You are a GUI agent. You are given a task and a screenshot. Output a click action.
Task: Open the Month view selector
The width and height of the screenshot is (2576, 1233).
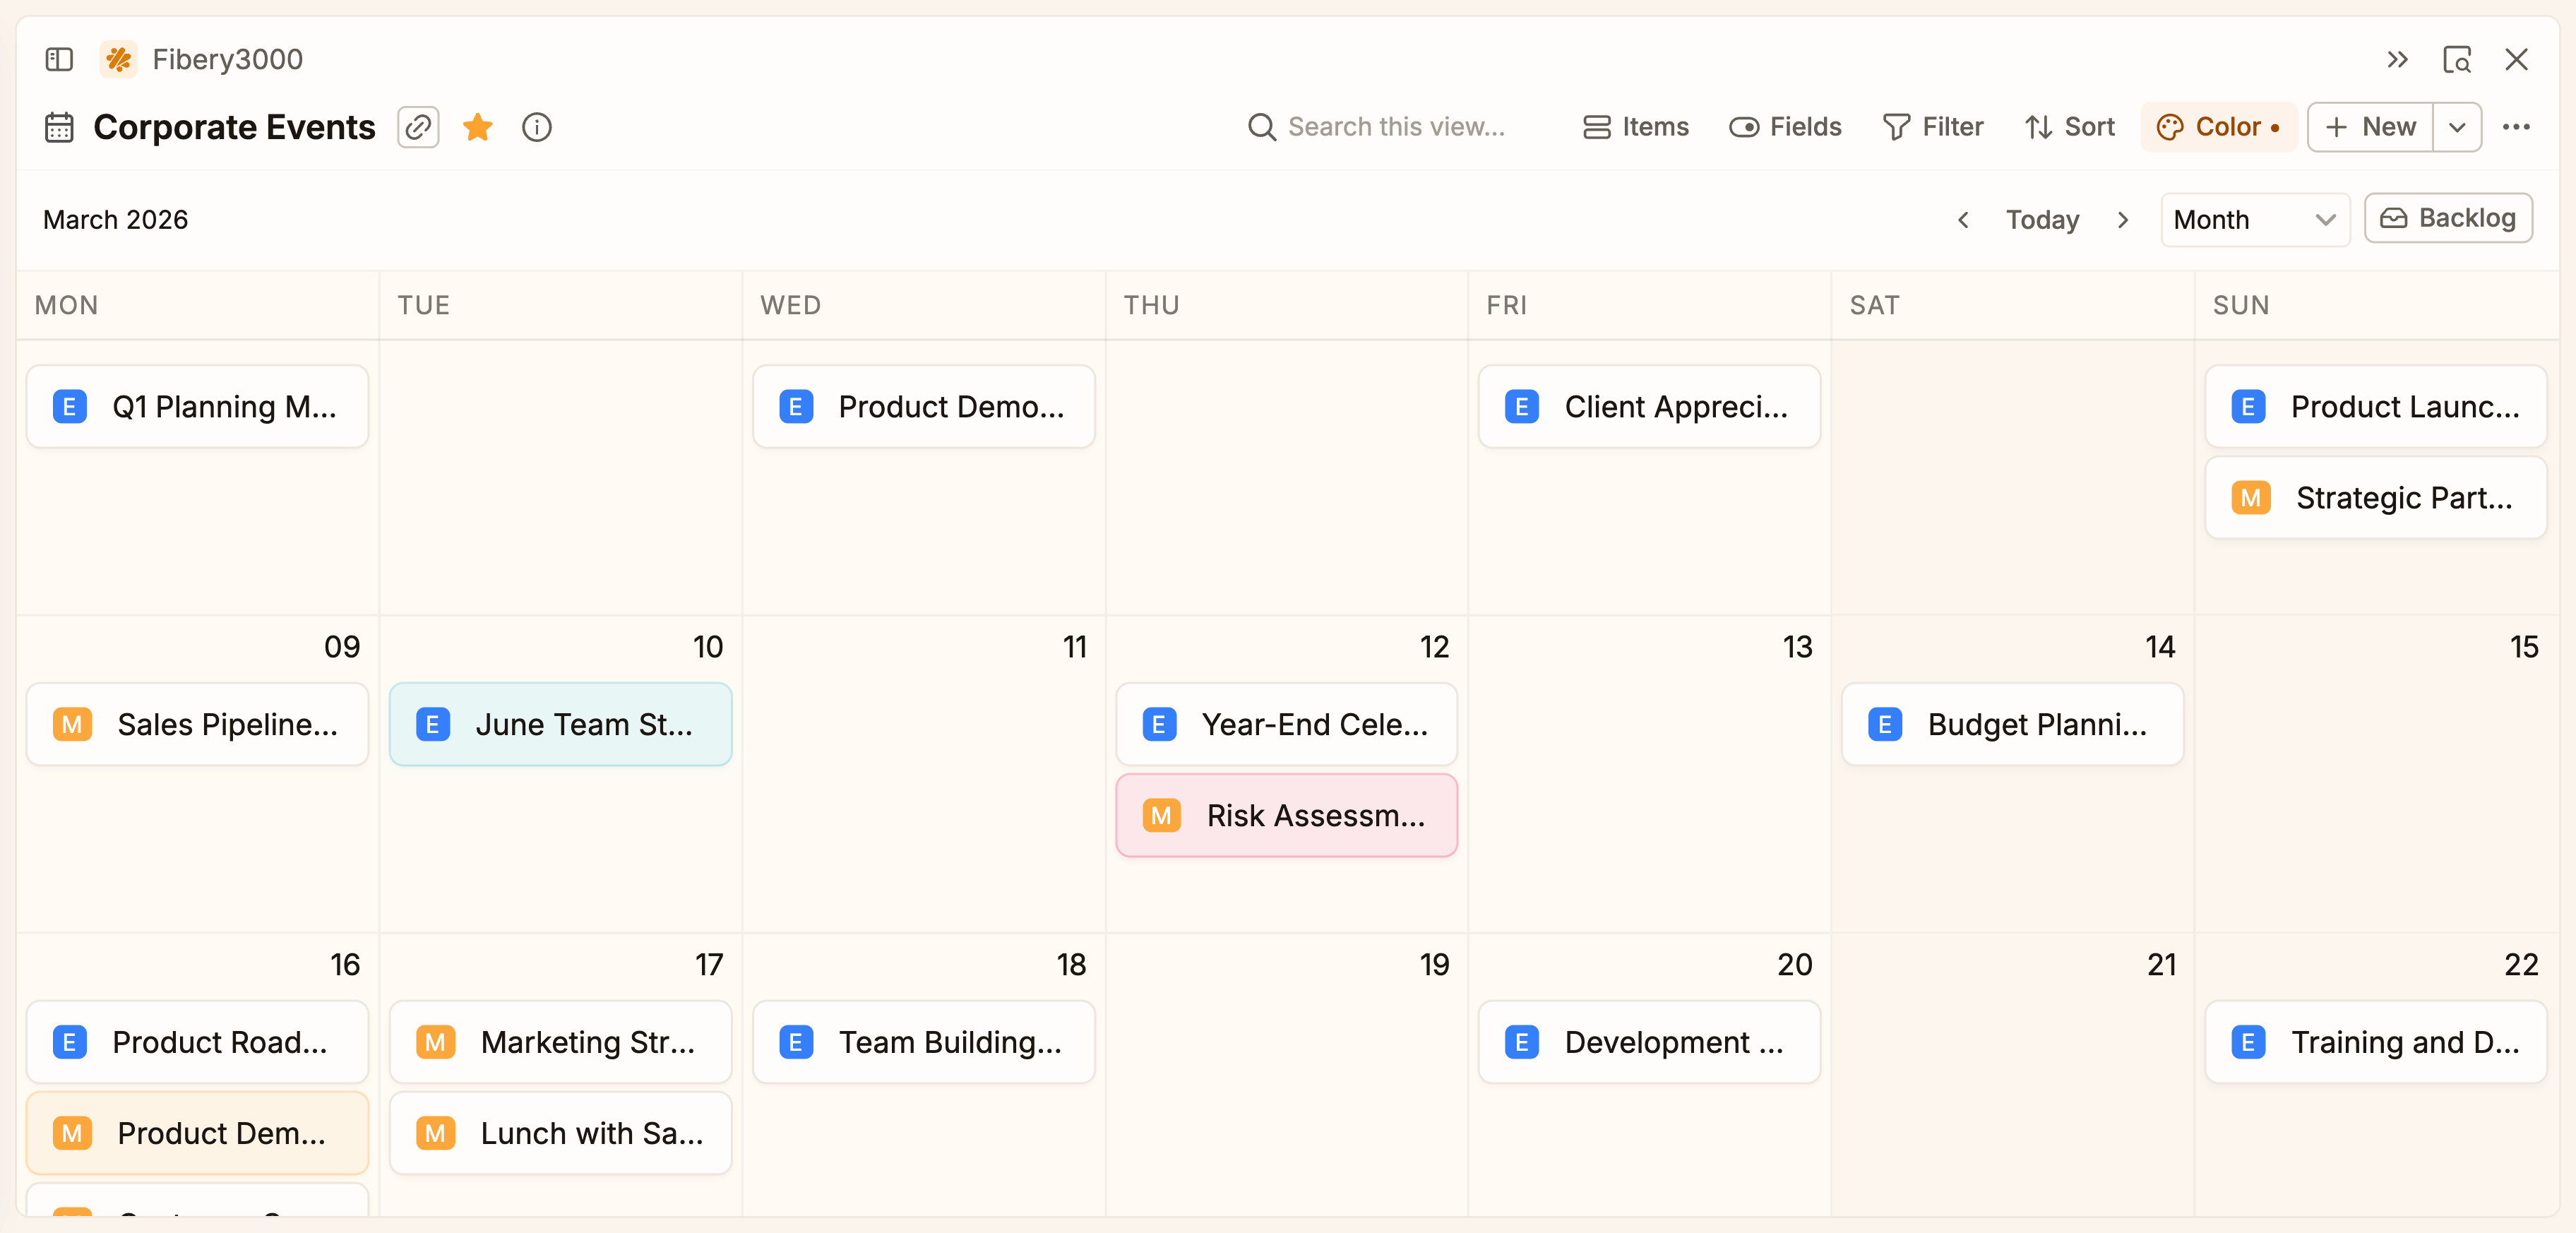point(2254,218)
